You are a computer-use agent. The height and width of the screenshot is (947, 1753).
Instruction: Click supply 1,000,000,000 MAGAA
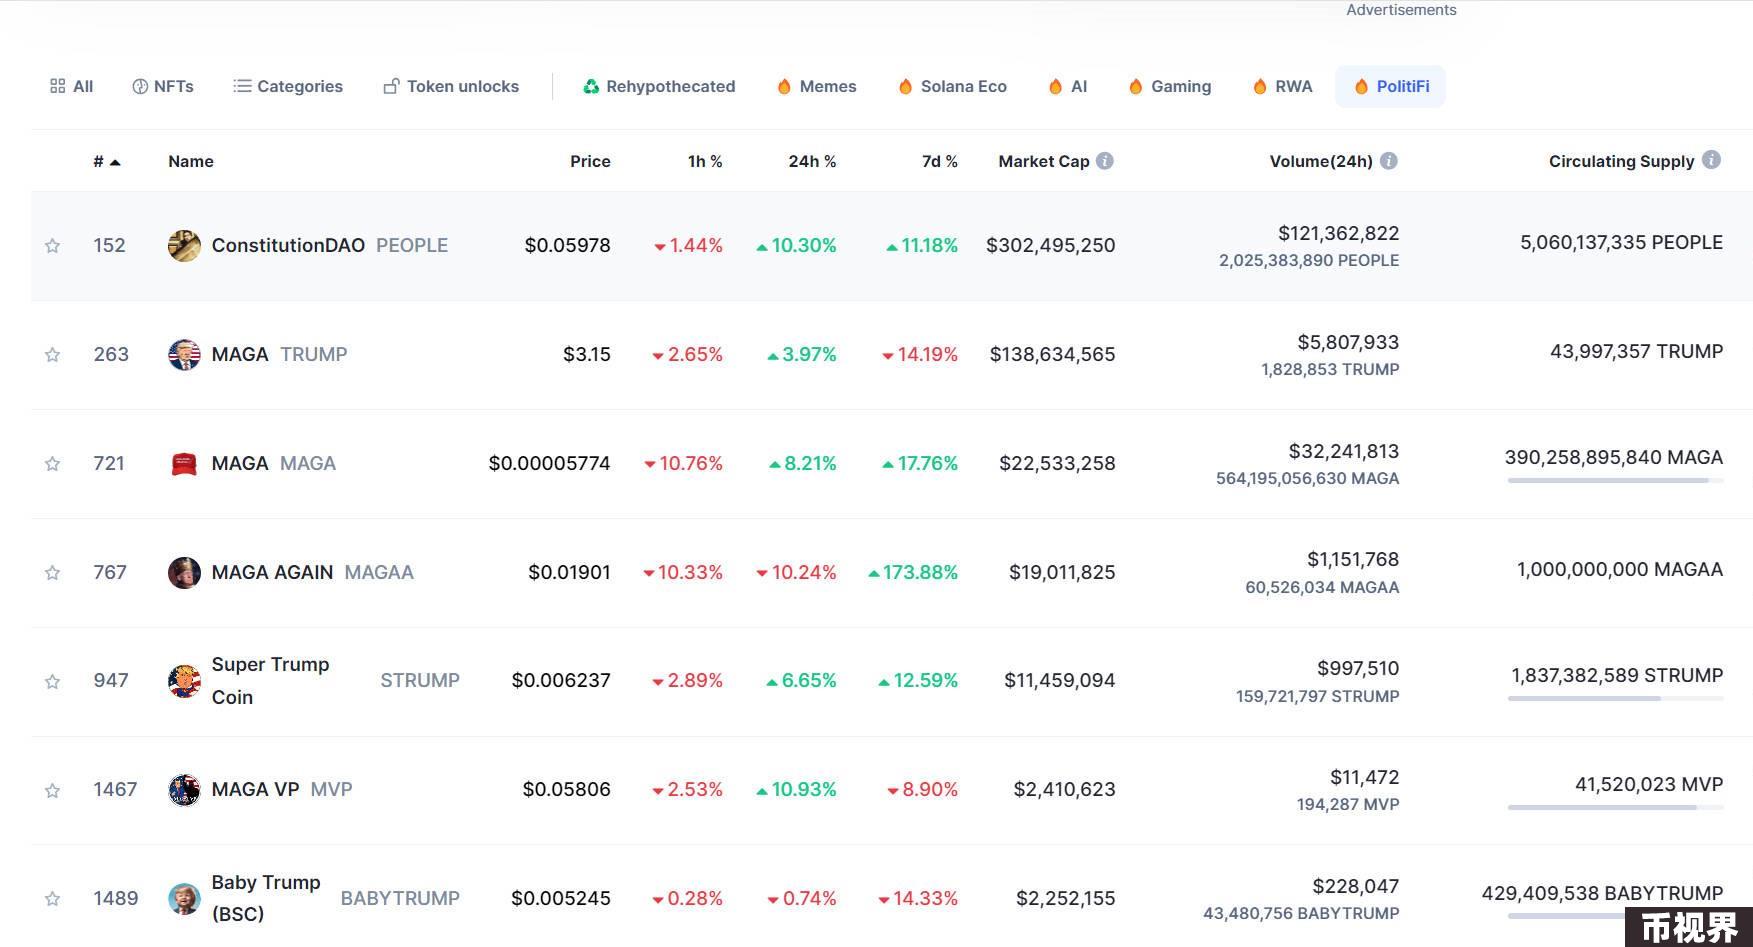click(x=1620, y=570)
